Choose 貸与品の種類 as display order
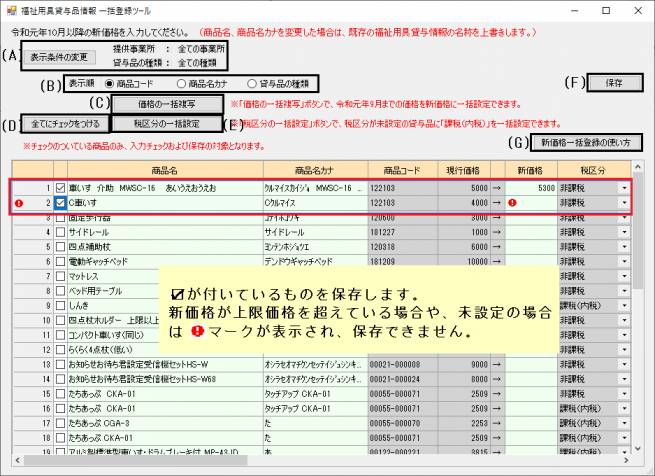 pyautogui.click(x=265, y=84)
